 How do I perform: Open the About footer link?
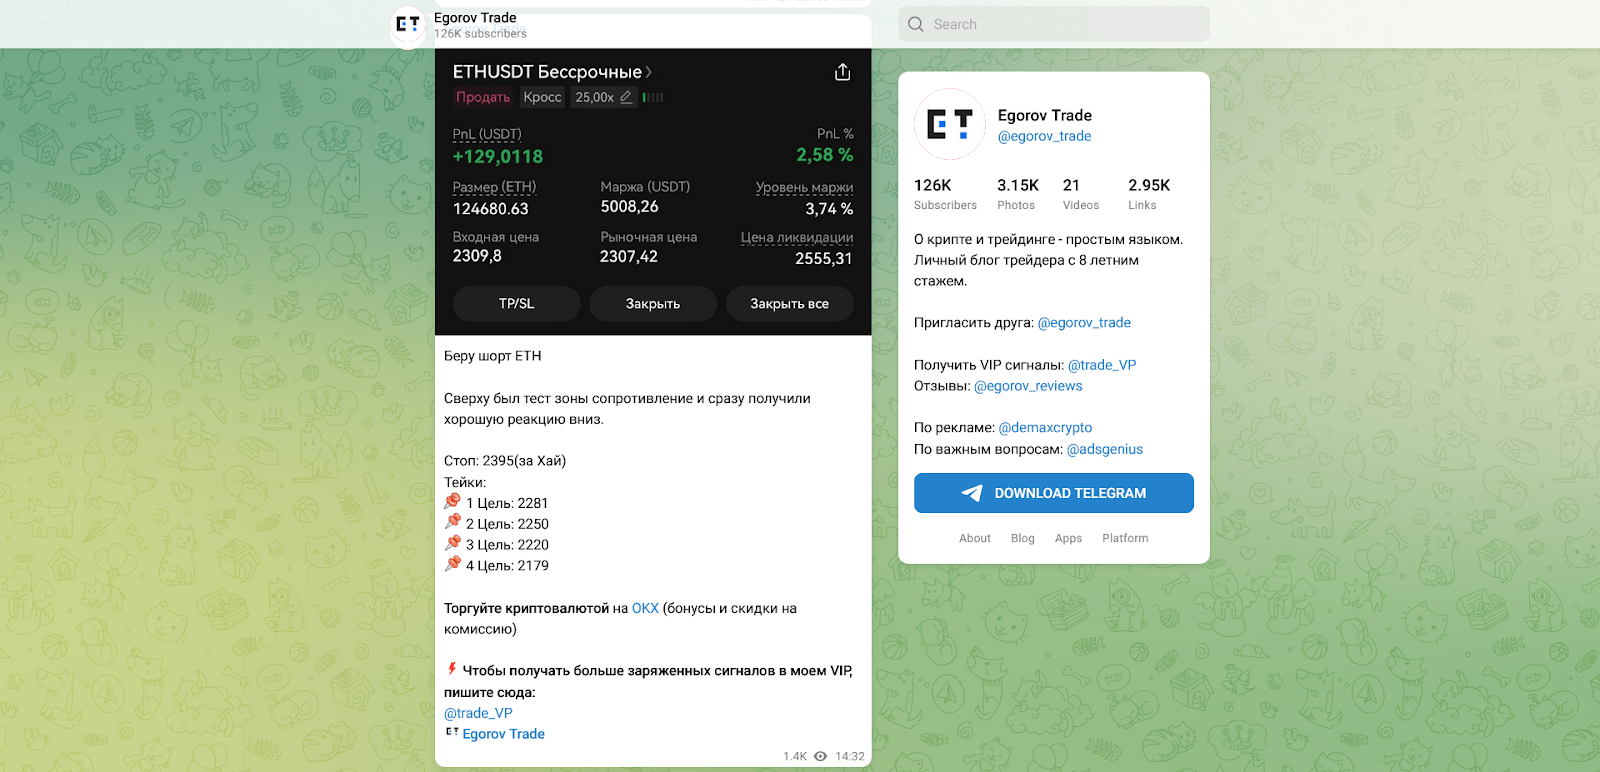[975, 538]
